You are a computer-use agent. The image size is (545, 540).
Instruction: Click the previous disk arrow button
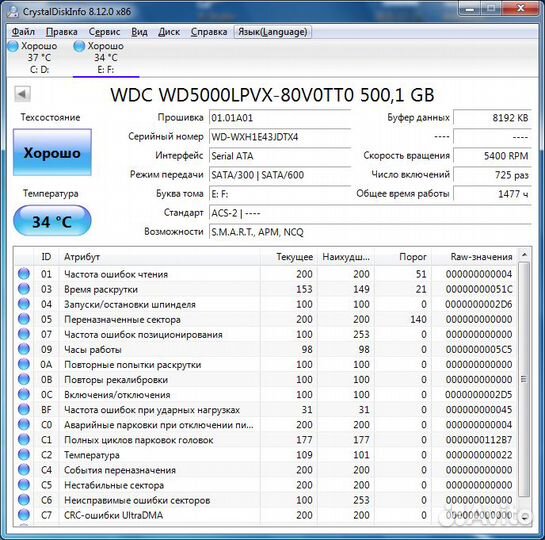click(x=23, y=94)
